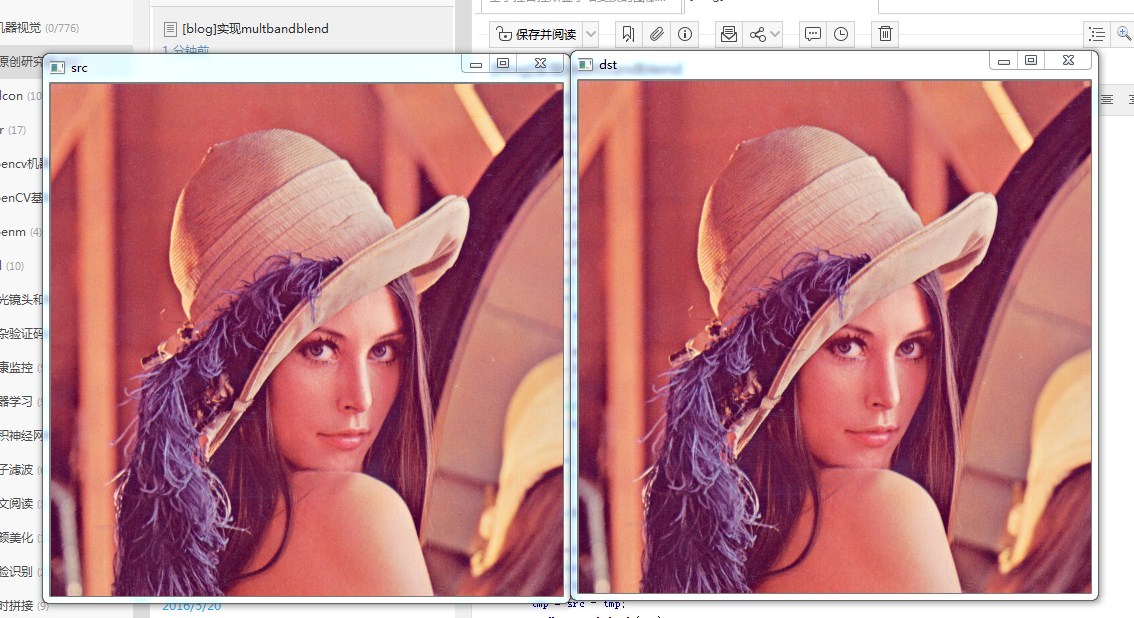Screen dimensions: 1134x618
Task: Toggle the outline list icon at toolbar right
Action: 1097,34
